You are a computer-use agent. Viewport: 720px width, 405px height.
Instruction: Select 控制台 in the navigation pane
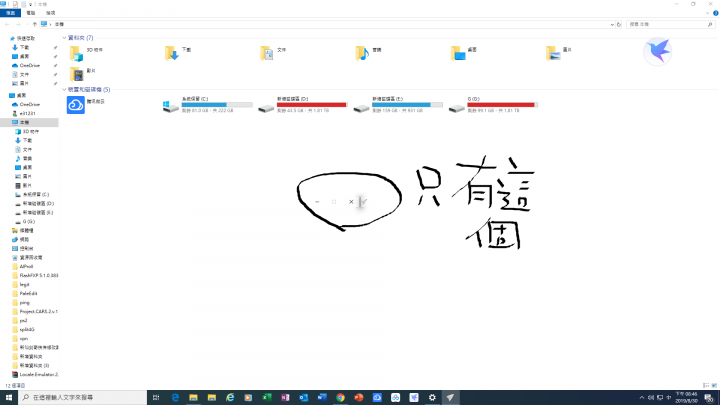(26, 248)
